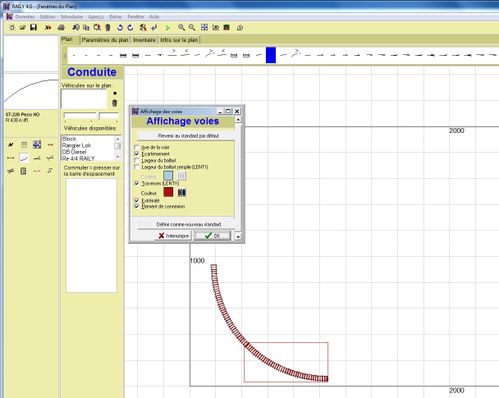The height and width of the screenshot is (398, 499).
Task: Click the trash can icon under vehicles
Action: (114, 103)
